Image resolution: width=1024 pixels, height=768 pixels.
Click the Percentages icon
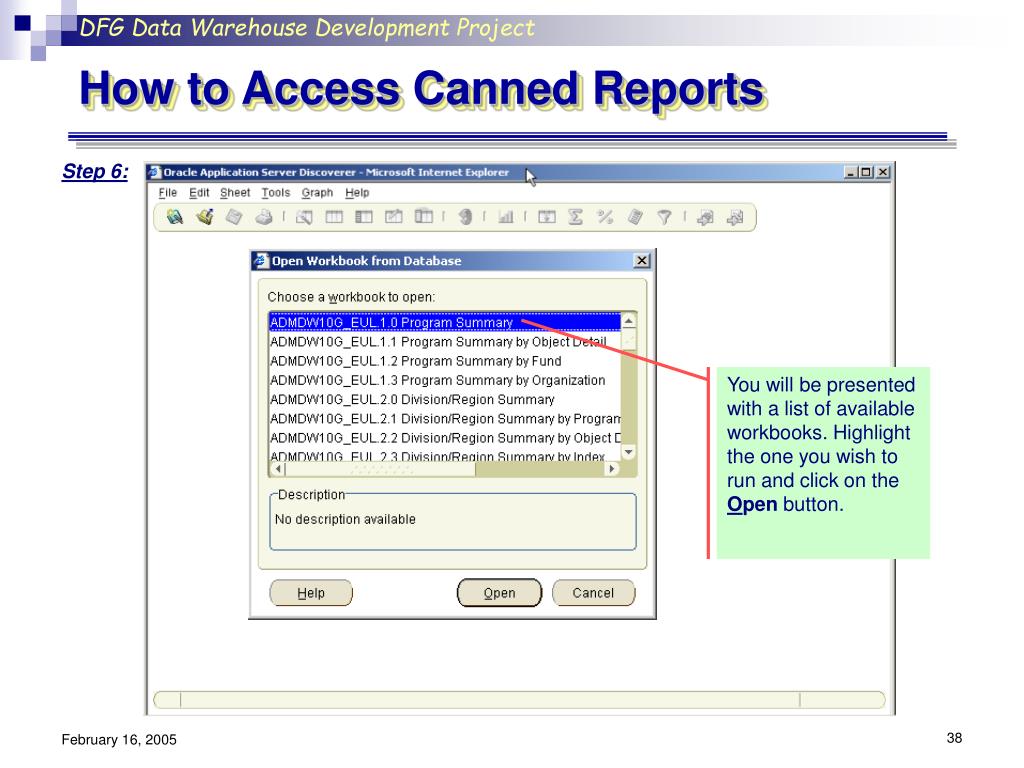(605, 217)
